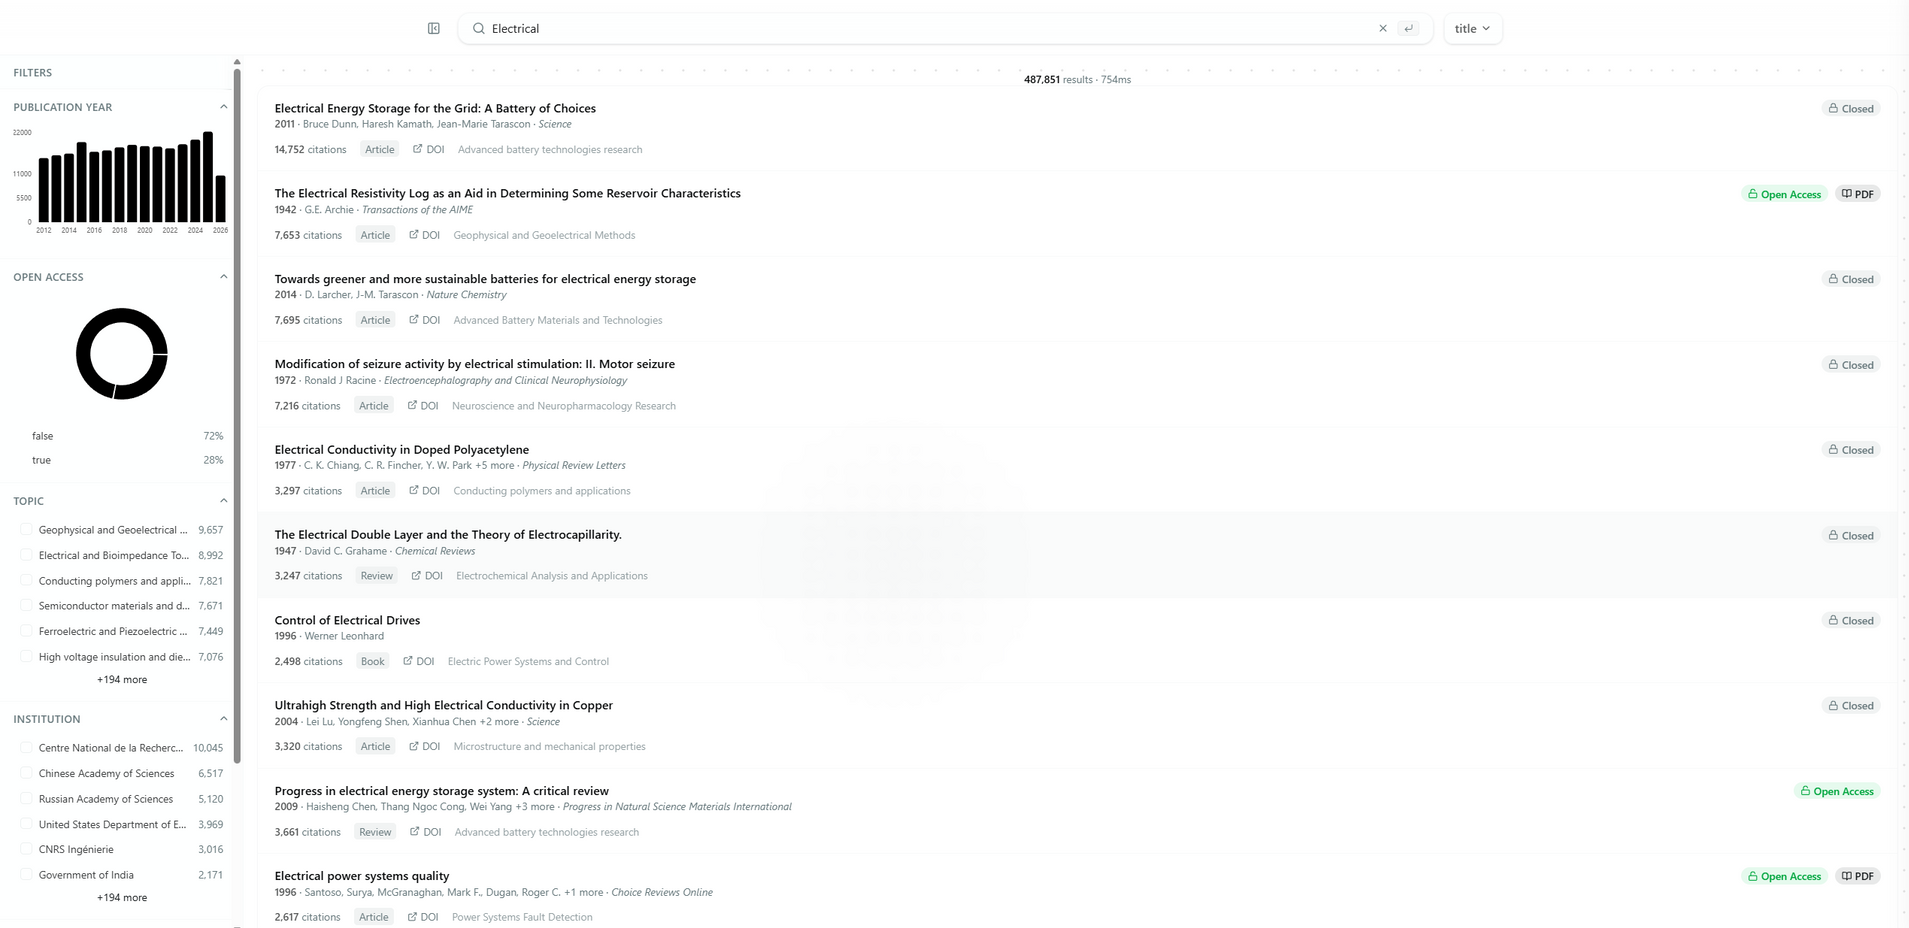Toggle the sidebar panel icon
This screenshot has height=928, width=1909.
point(434,29)
